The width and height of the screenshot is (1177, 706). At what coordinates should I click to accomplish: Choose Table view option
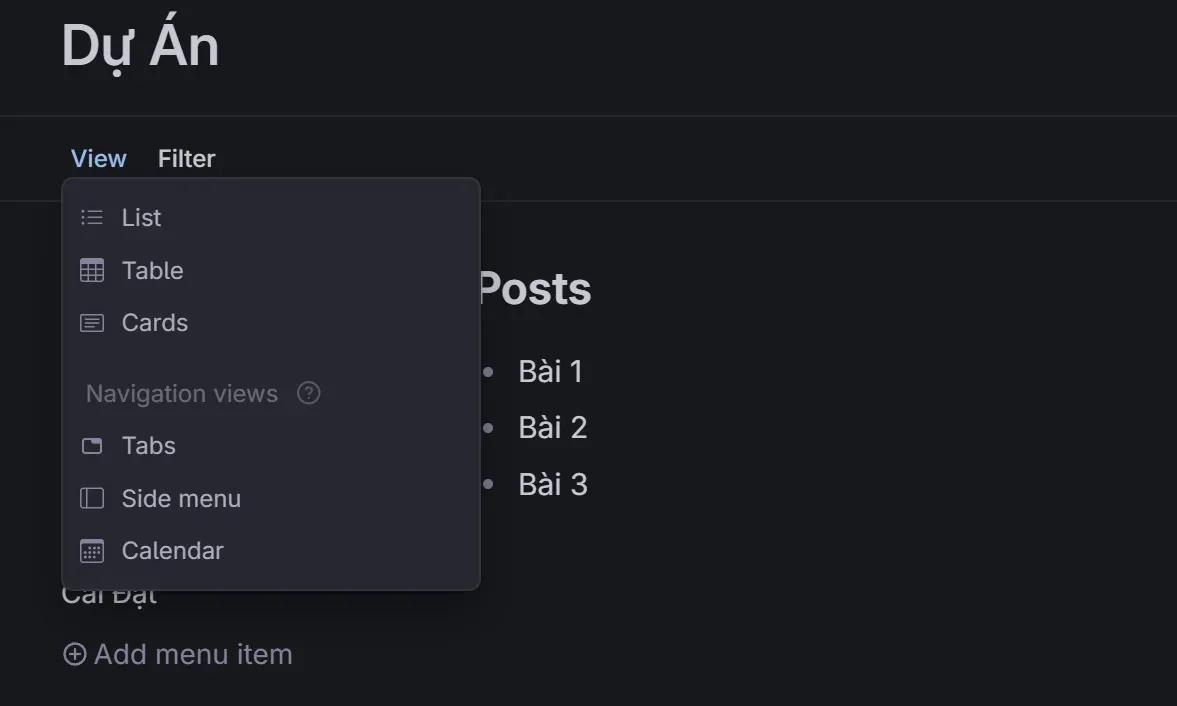click(x=271, y=270)
